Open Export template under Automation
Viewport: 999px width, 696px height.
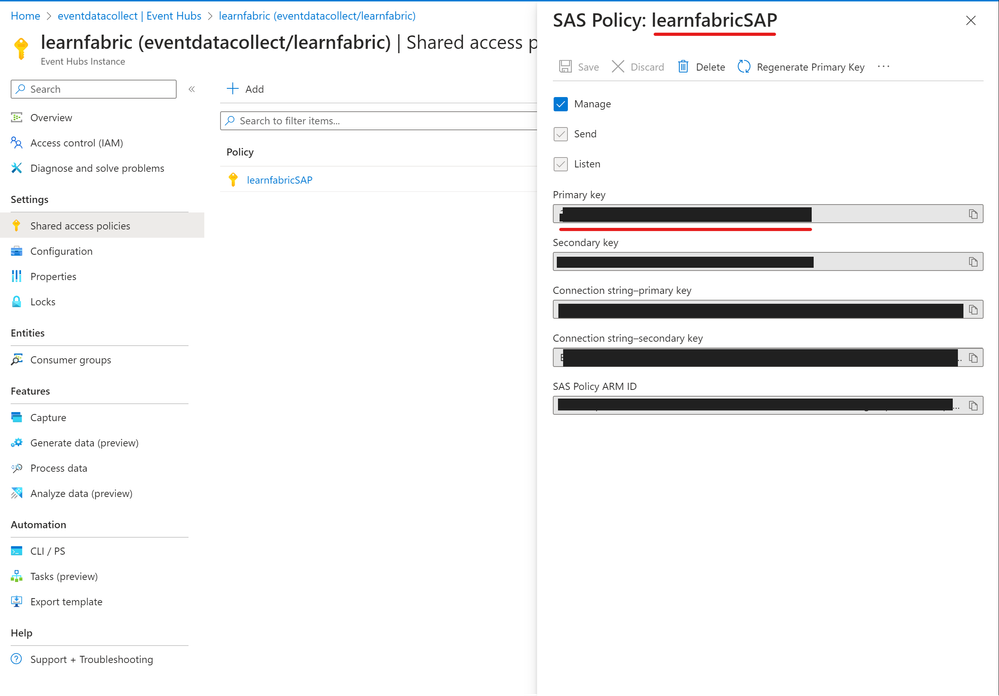[x=66, y=602]
